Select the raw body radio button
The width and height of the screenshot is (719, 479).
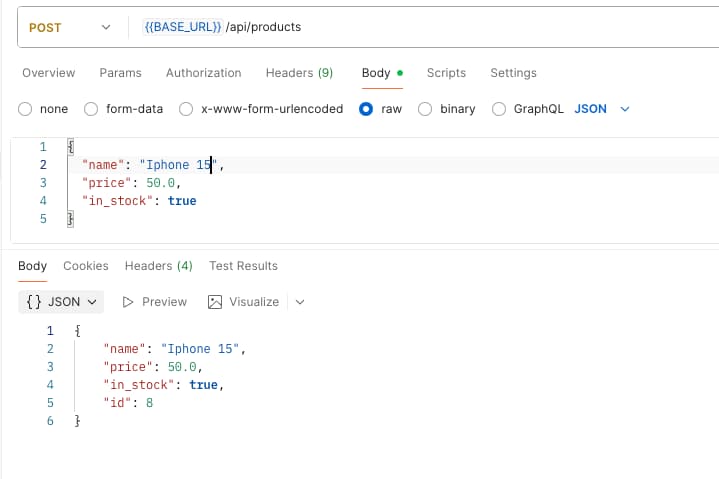coord(366,109)
